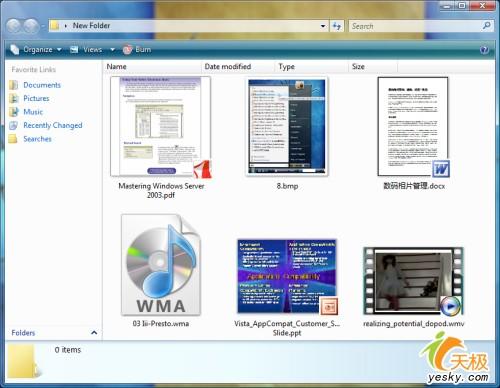Click the .docx file name label

414,186
